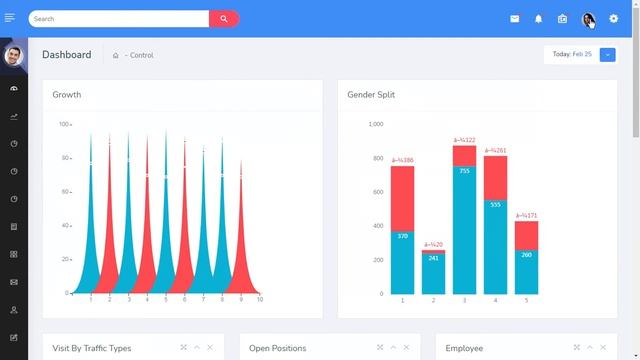Open the user person icon in sidebar
Screen dimensions: 640x360
click(14, 310)
